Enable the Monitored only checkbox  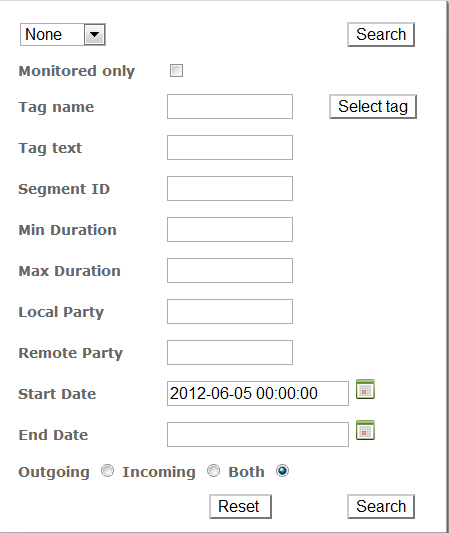pyautogui.click(x=176, y=71)
